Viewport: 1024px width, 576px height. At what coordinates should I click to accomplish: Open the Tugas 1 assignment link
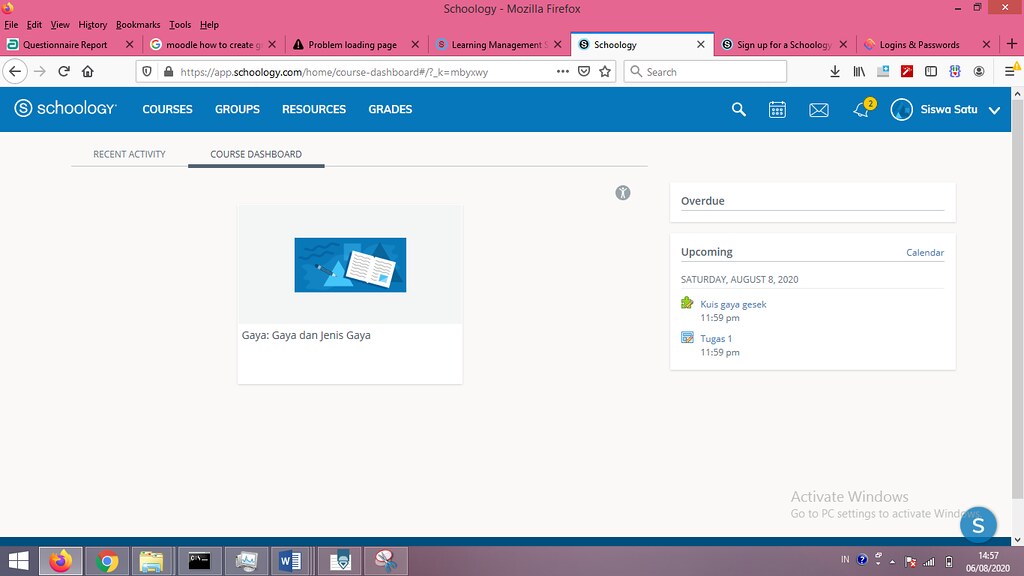tap(716, 339)
